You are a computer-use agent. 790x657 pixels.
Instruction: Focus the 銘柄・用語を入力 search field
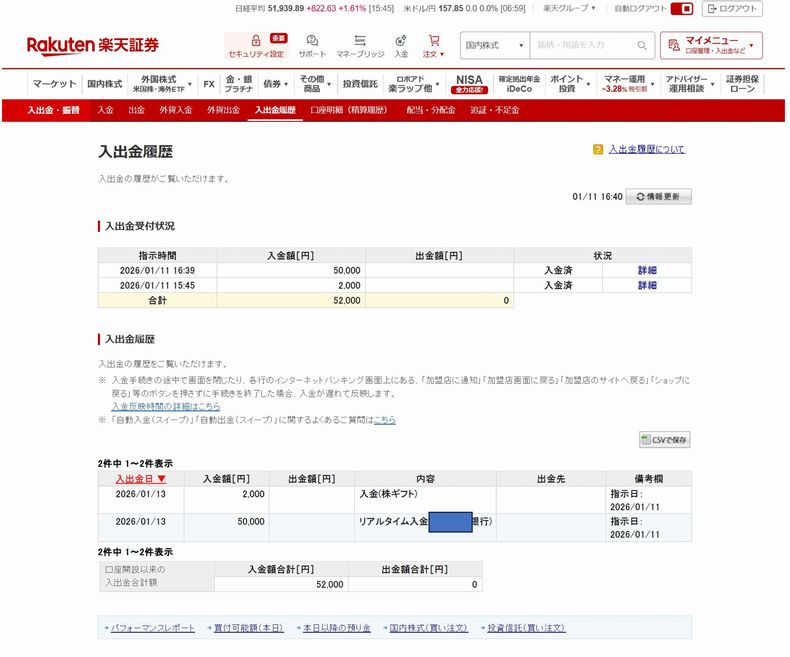(582, 45)
